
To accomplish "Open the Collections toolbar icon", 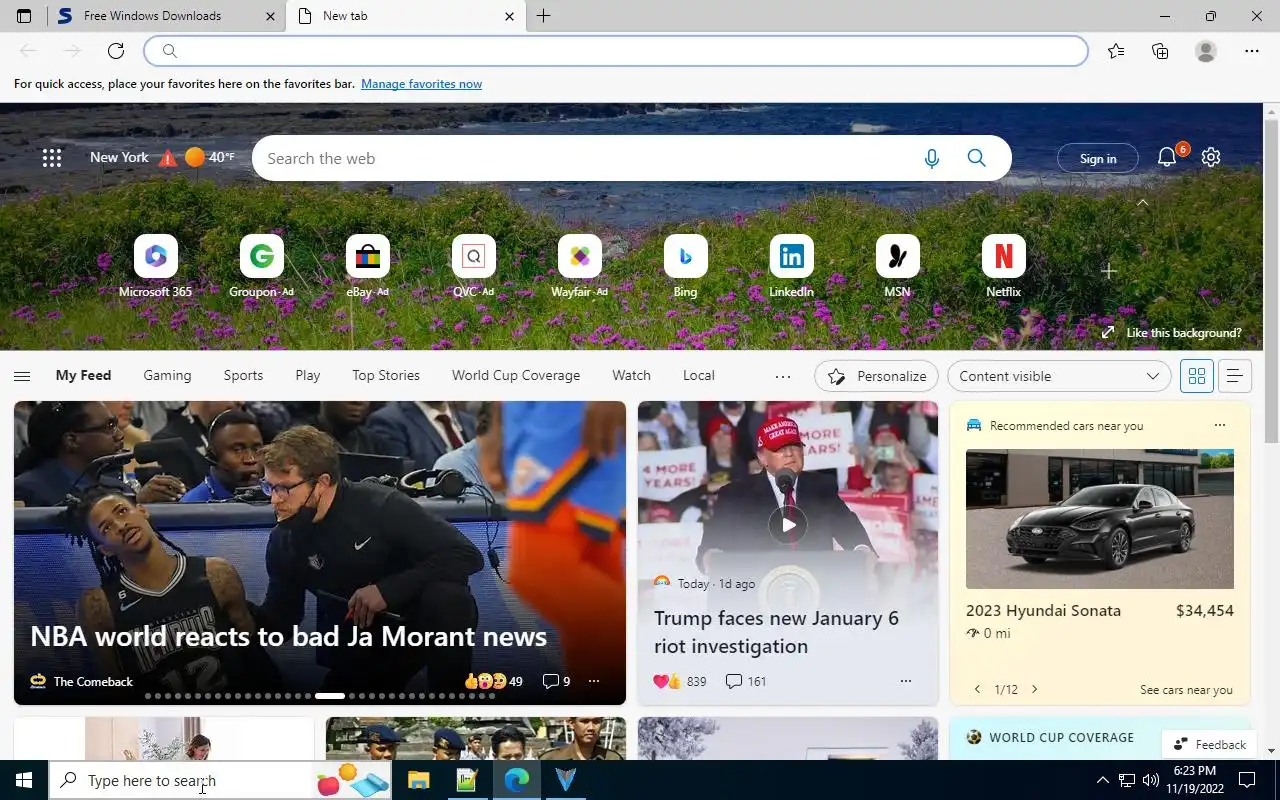I will 1160,51.
